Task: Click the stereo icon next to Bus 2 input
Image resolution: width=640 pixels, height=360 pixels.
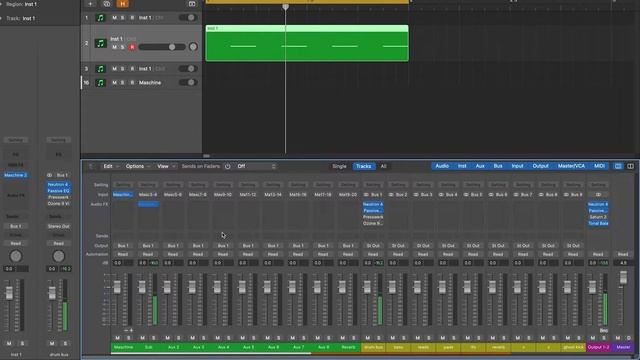Action: pos(391,195)
